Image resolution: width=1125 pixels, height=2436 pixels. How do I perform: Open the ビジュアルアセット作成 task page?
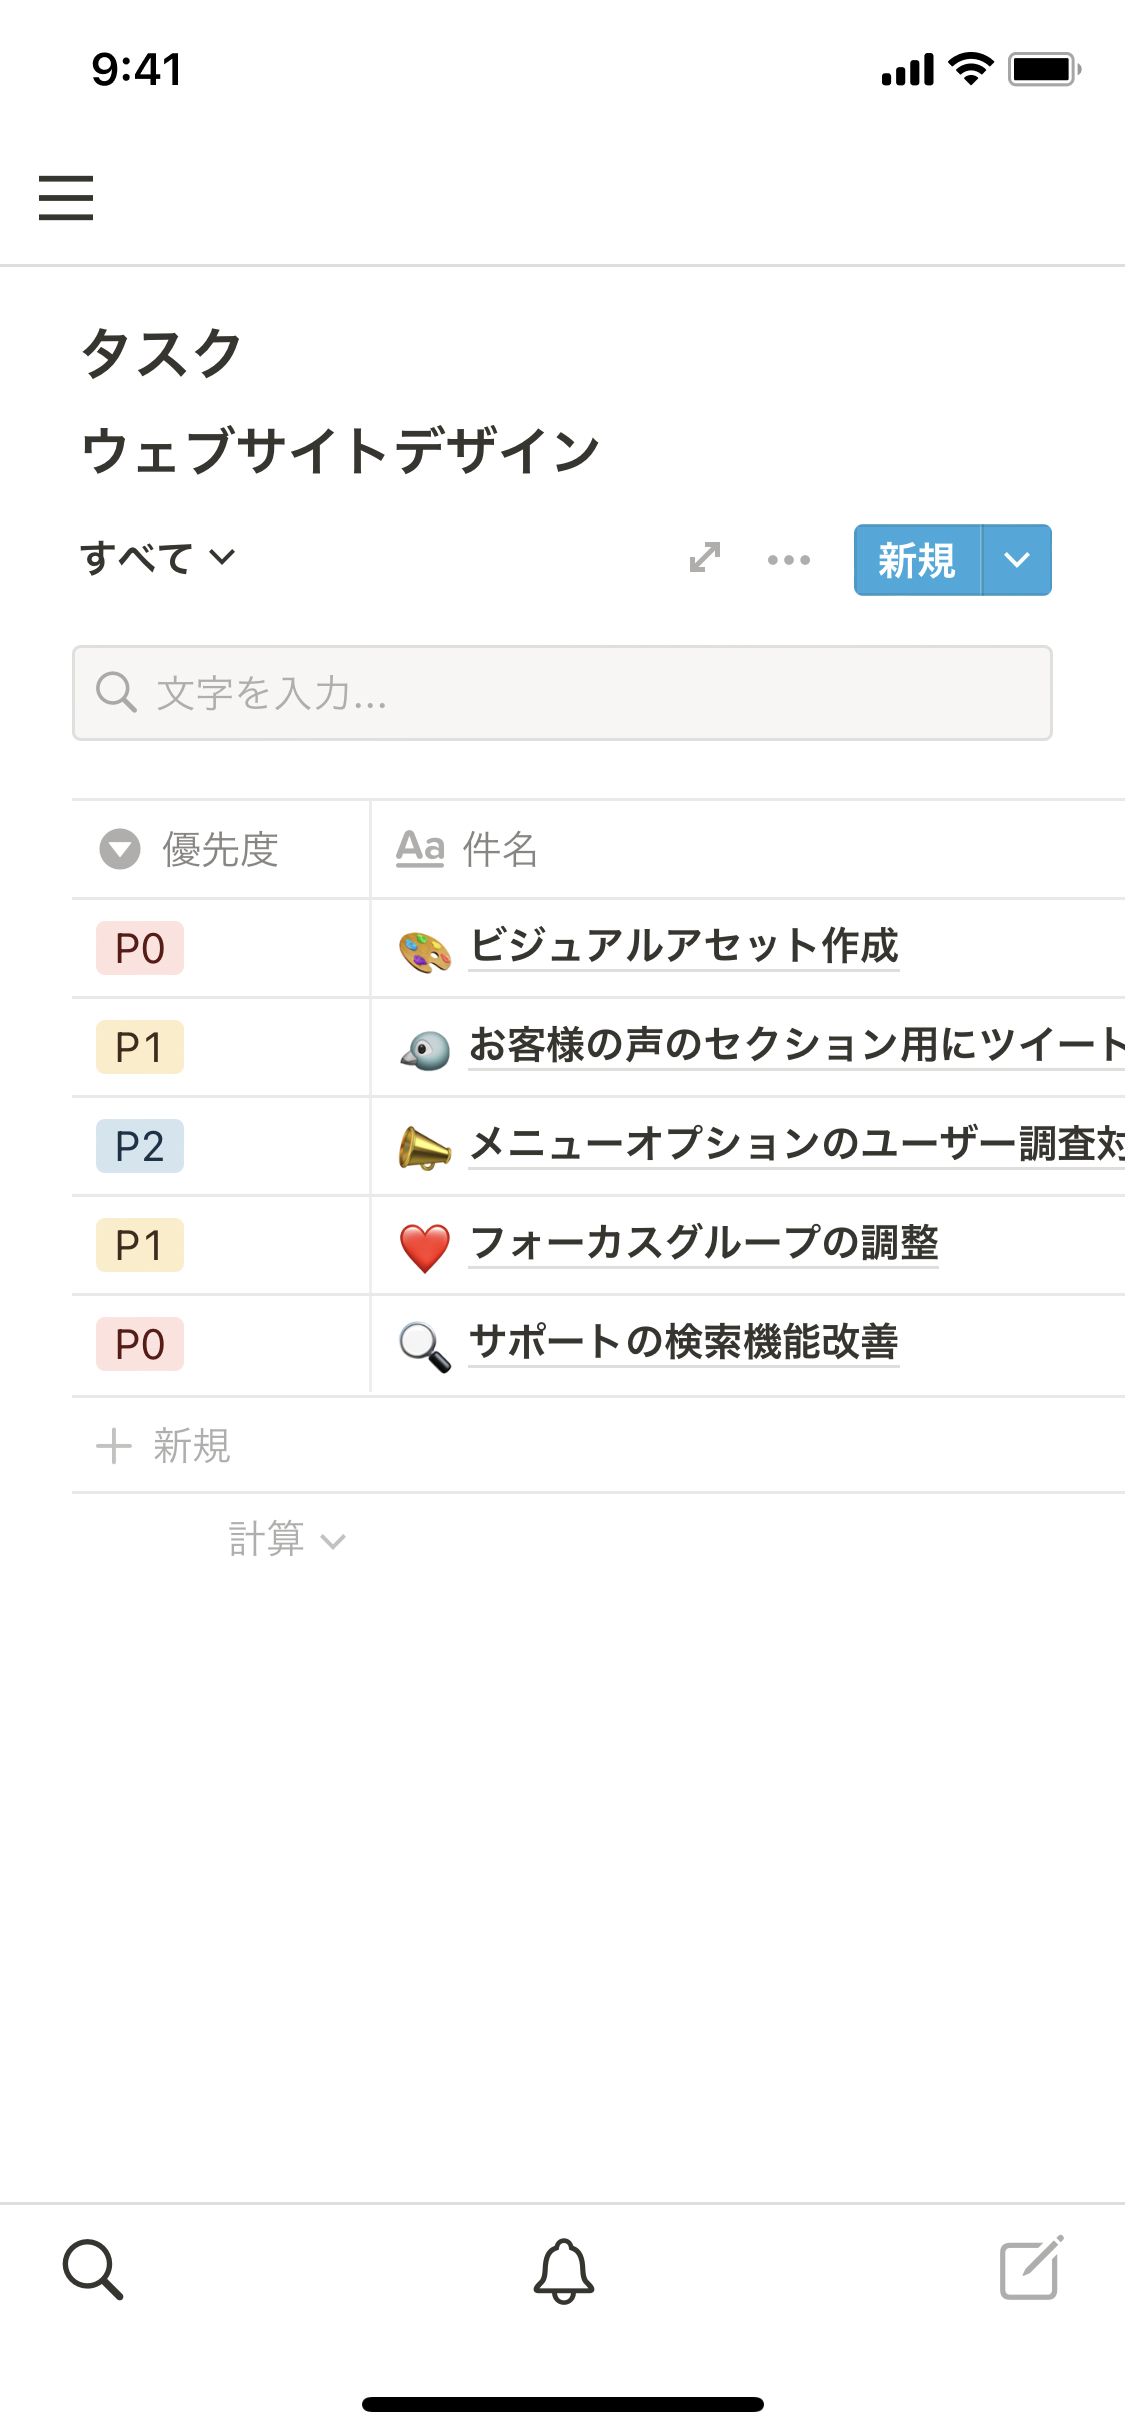(x=684, y=947)
